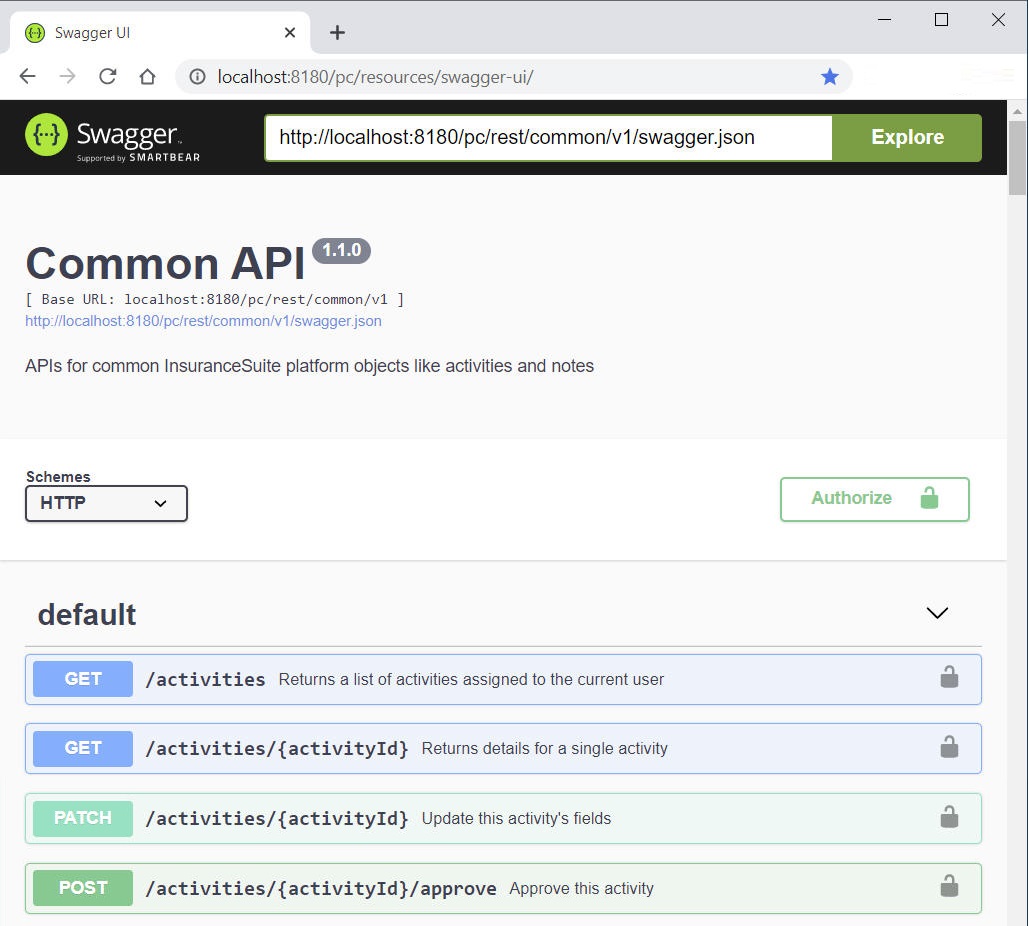Click the bookmark star in the address bar
The width and height of the screenshot is (1029, 926).
(830, 75)
